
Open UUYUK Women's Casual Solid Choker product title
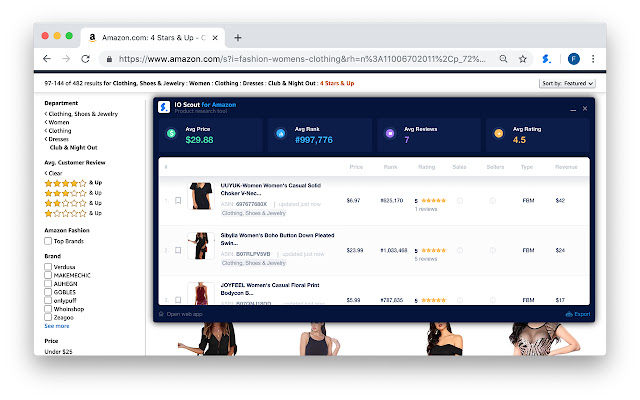(271, 189)
